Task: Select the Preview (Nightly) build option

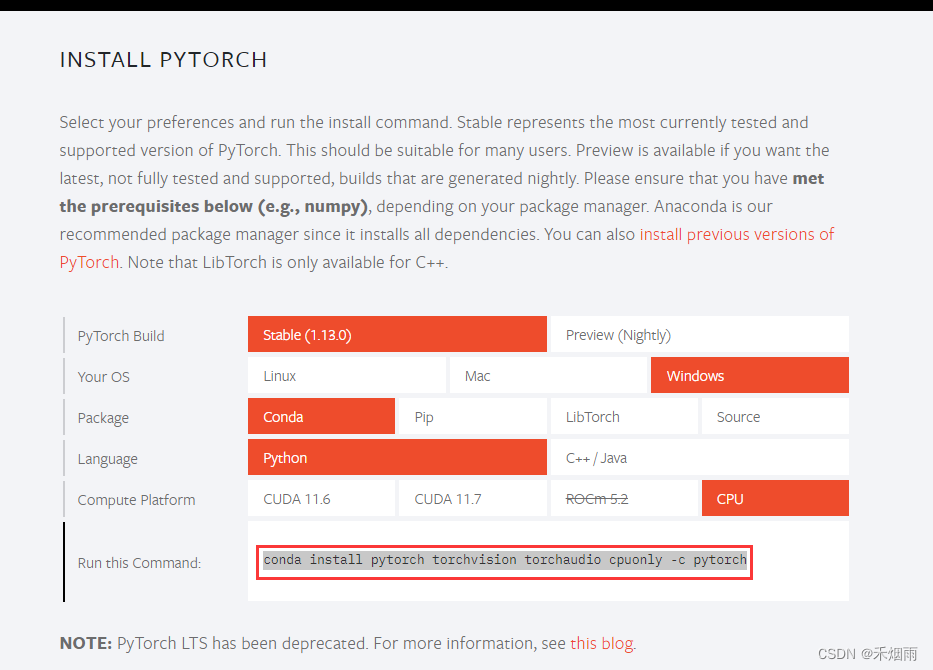Action: (x=700, y=334)
